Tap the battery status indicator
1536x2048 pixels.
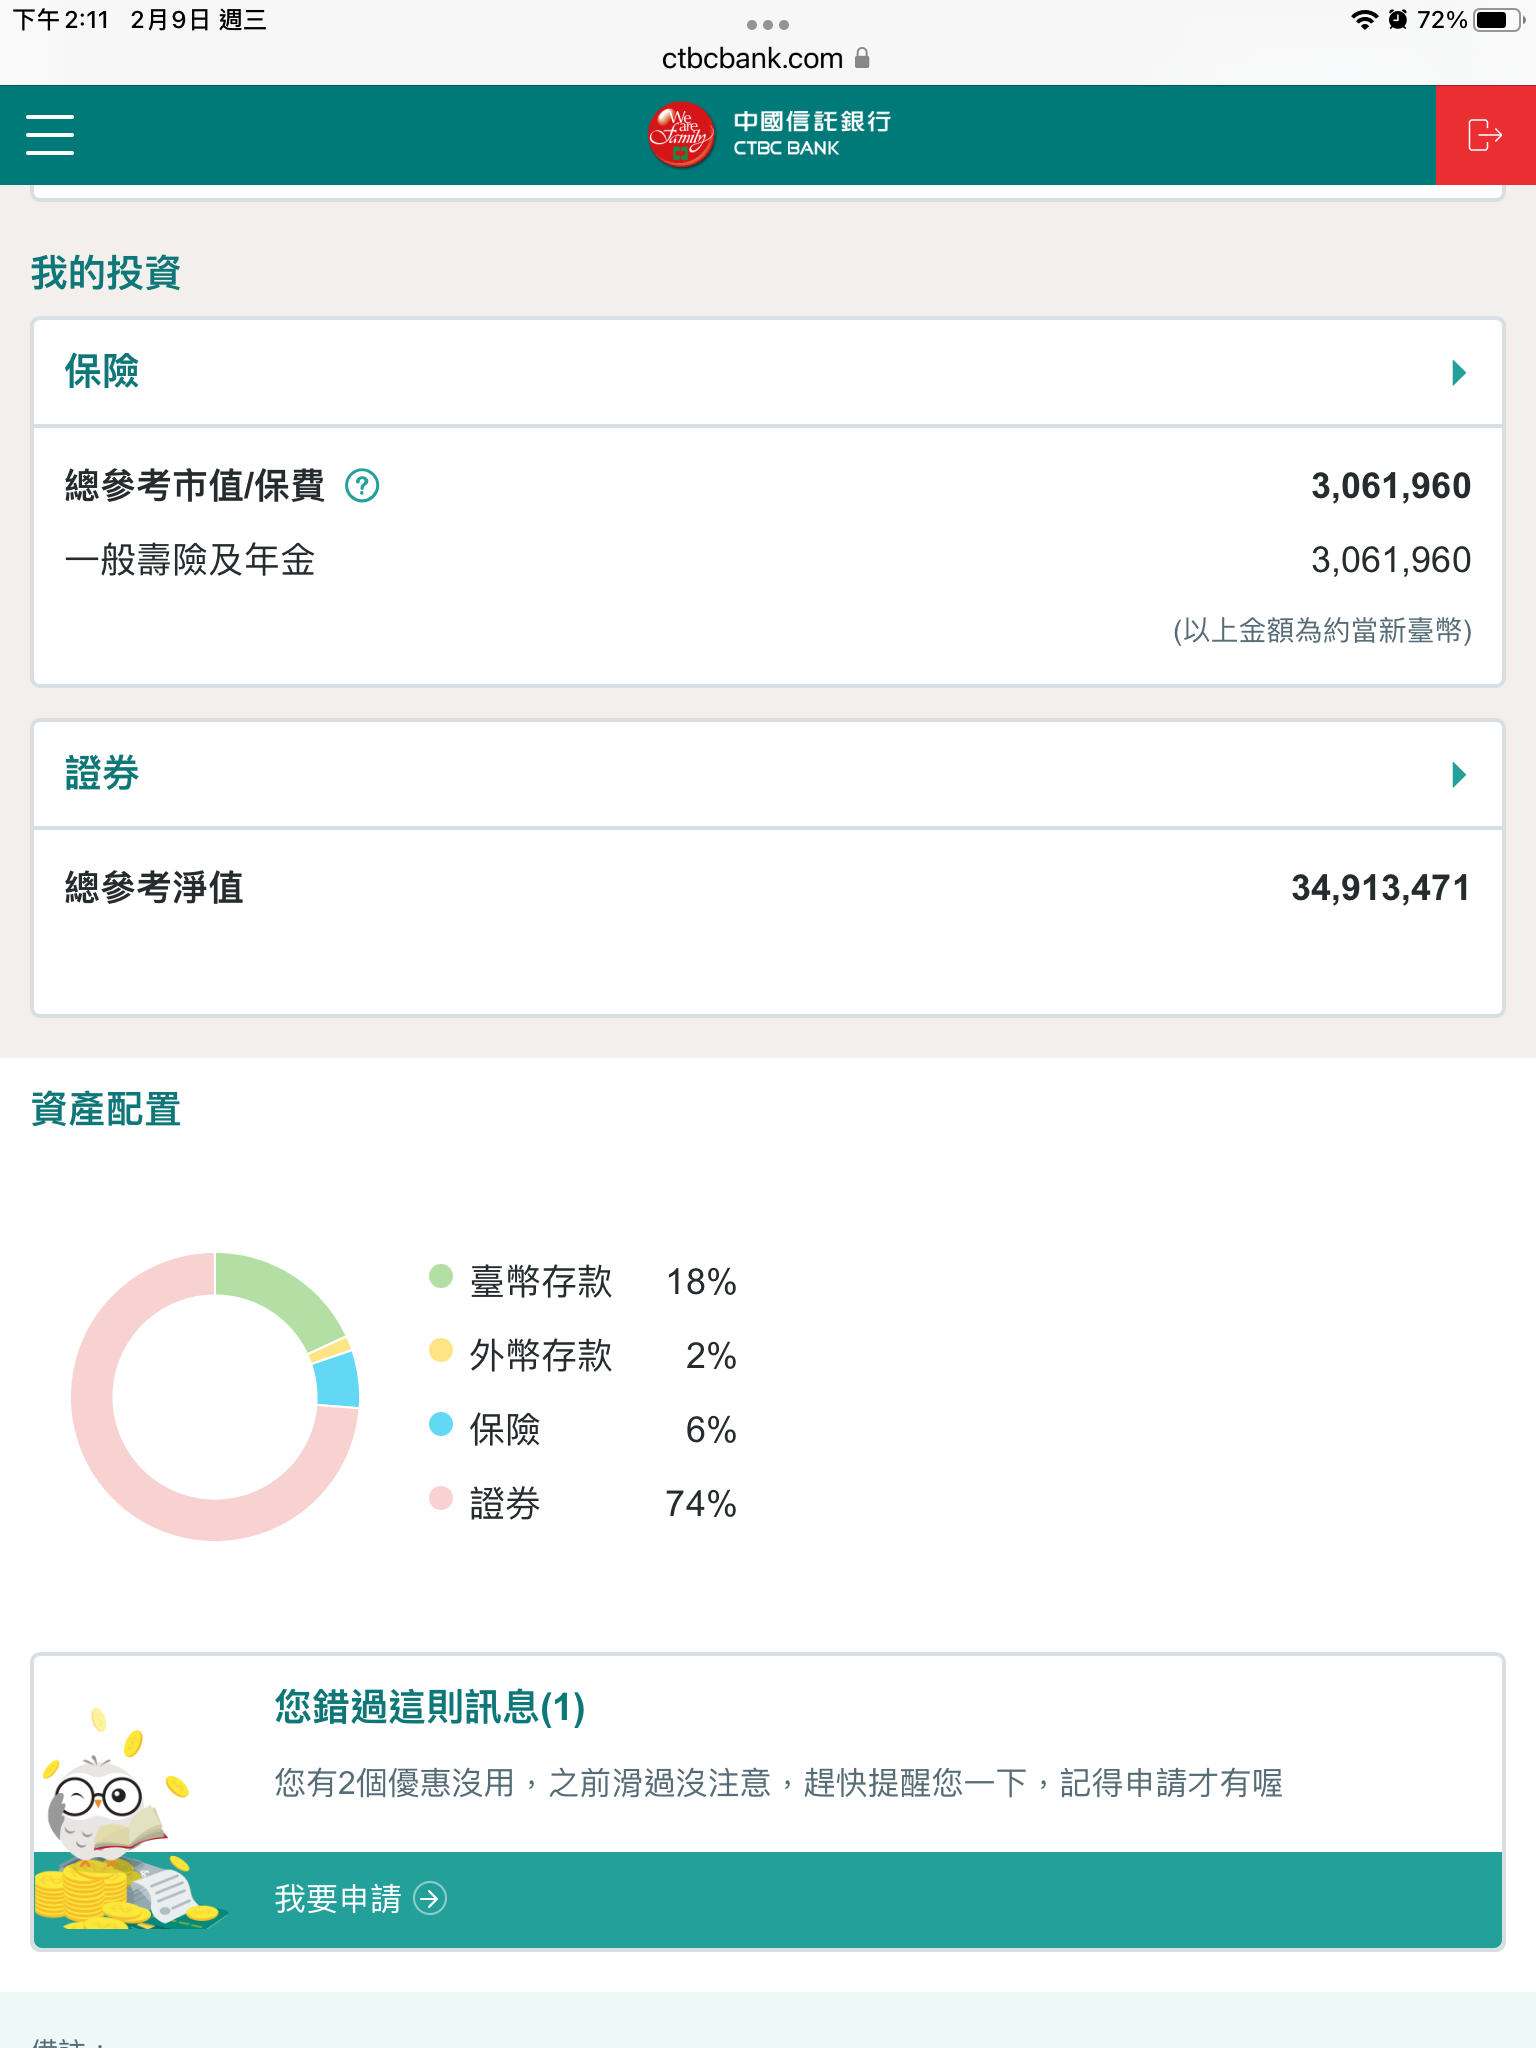click(1497, 20)
